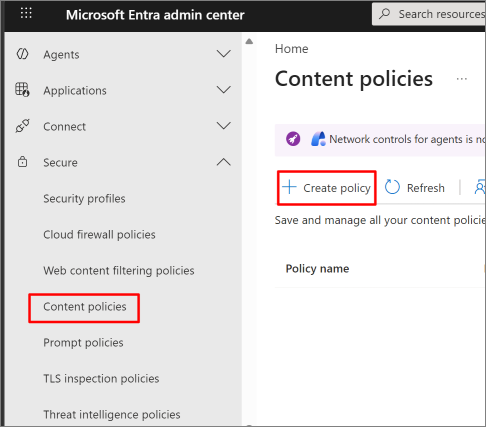Viewport: 486px width, 427px height.
Task: Expand the Applications section chevron
Action: tap(224, 89)
